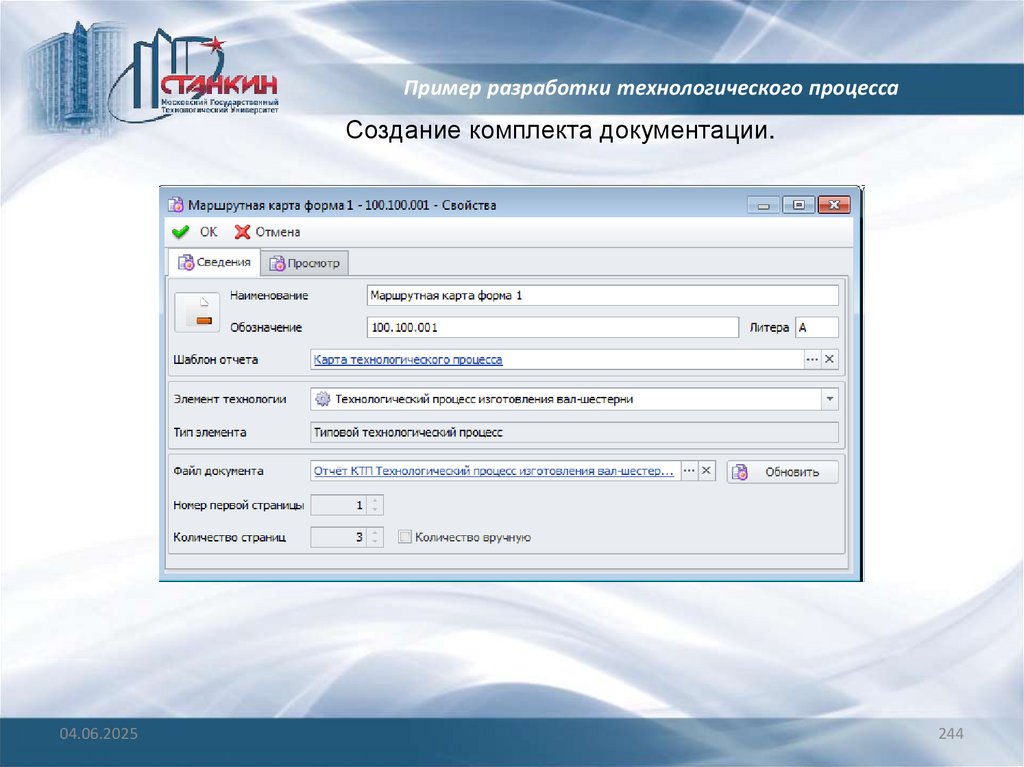
Task: Browse for Шаблон отчета with ellipsis button
Action: (812, 359)
